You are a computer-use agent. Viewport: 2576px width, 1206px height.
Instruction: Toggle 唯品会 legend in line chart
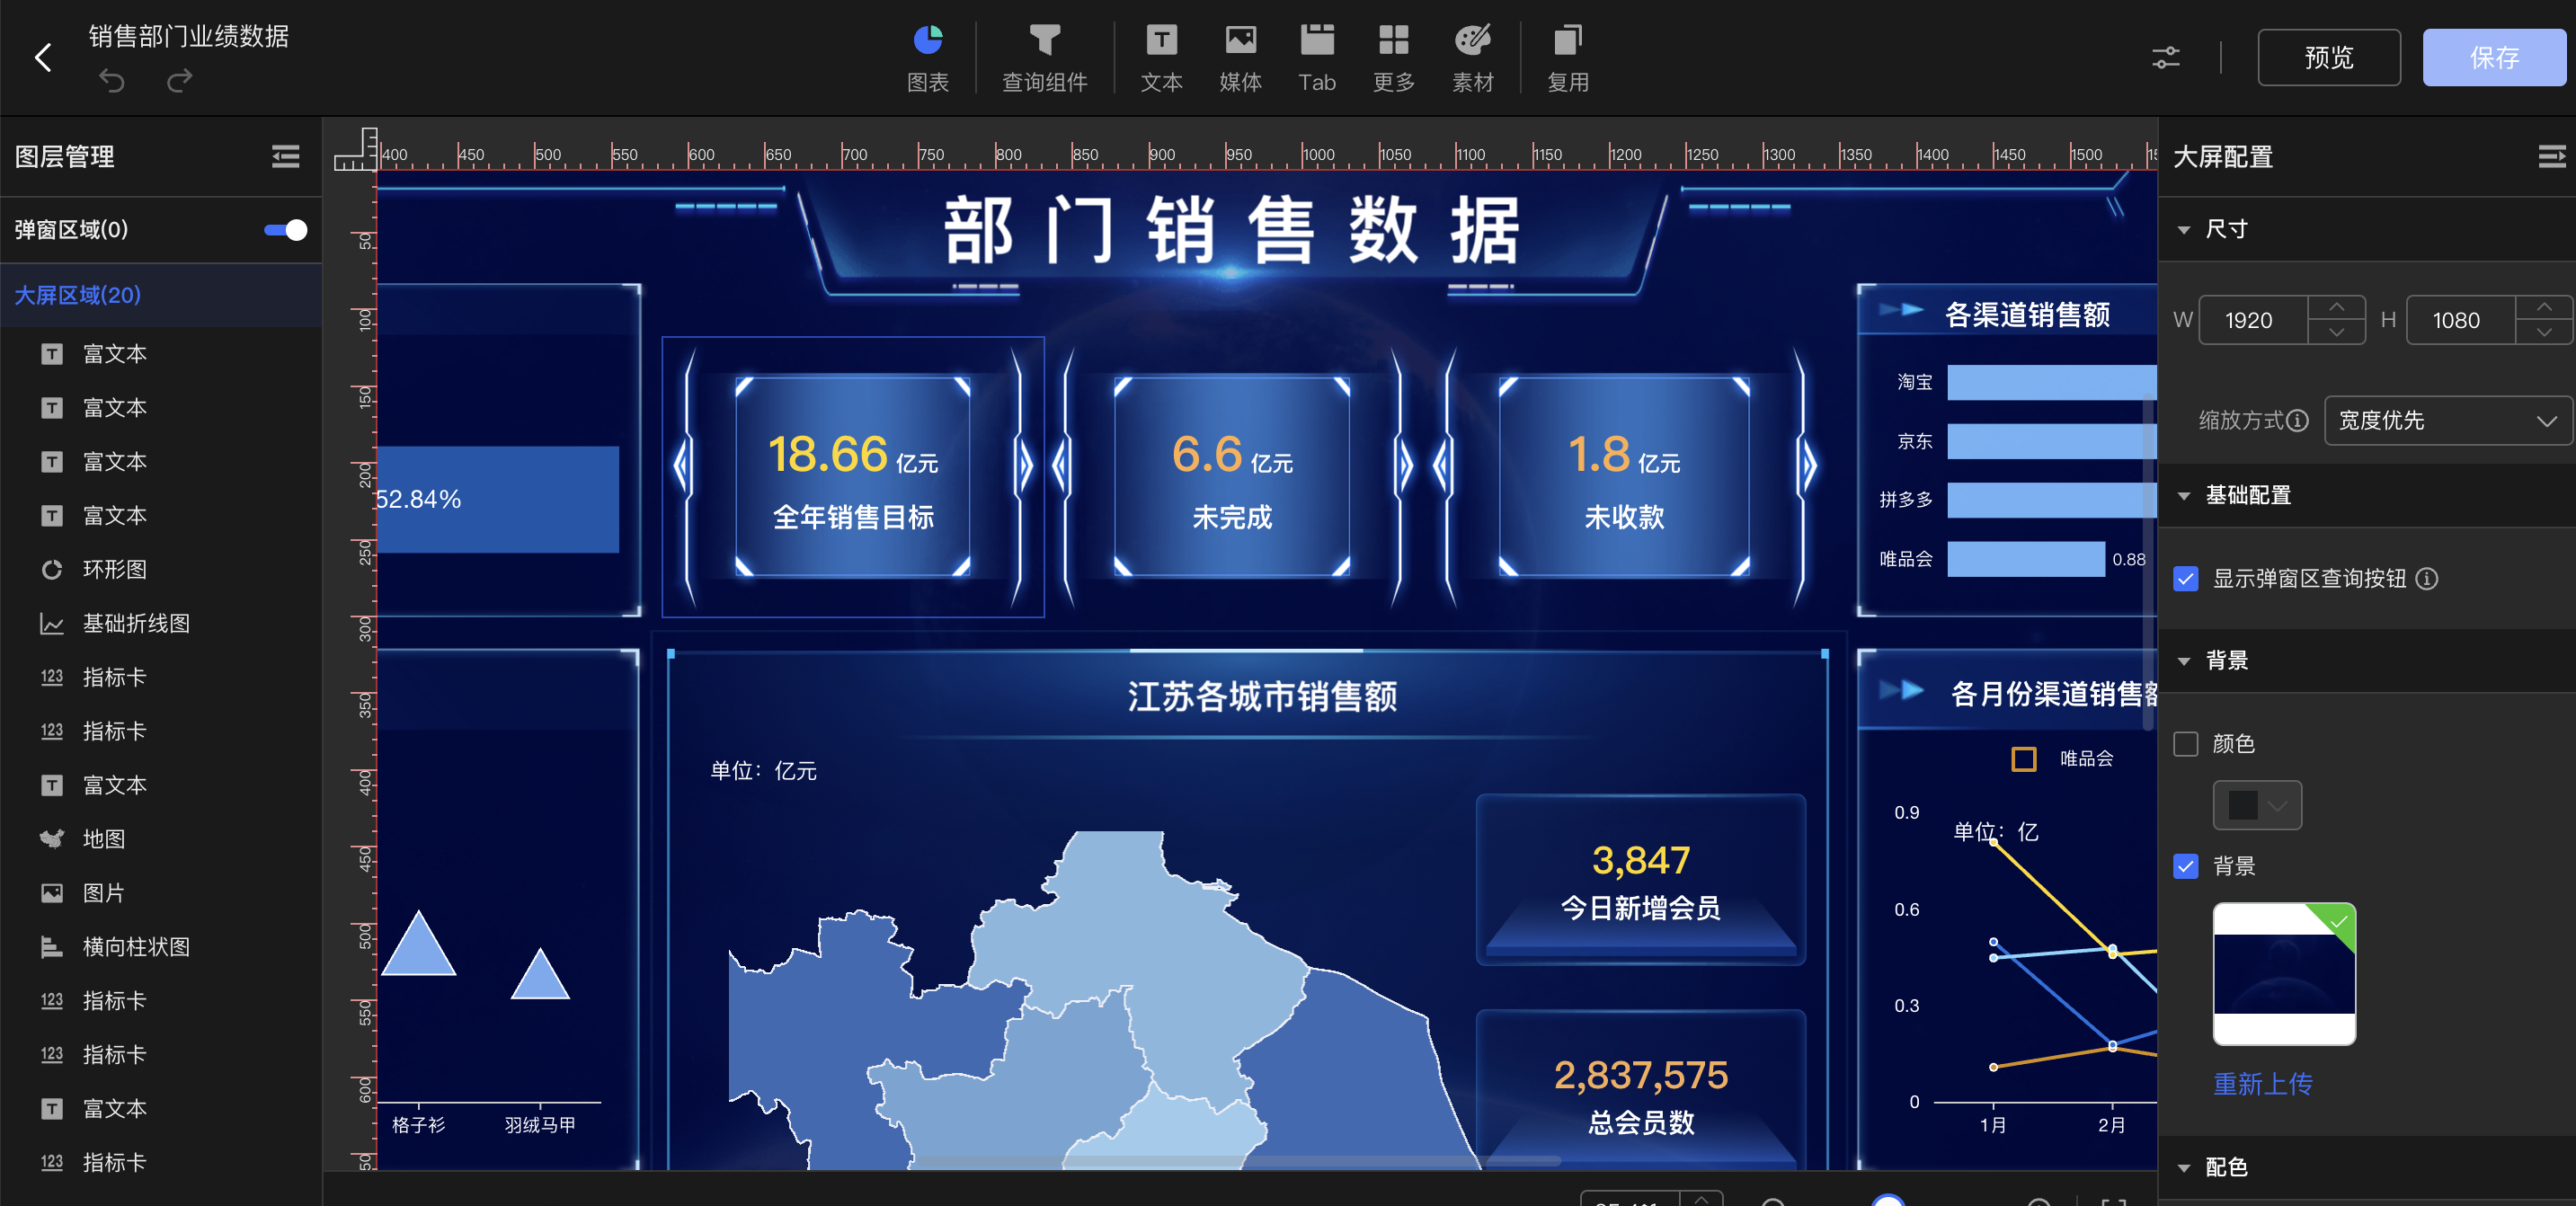pos(2061,758)
